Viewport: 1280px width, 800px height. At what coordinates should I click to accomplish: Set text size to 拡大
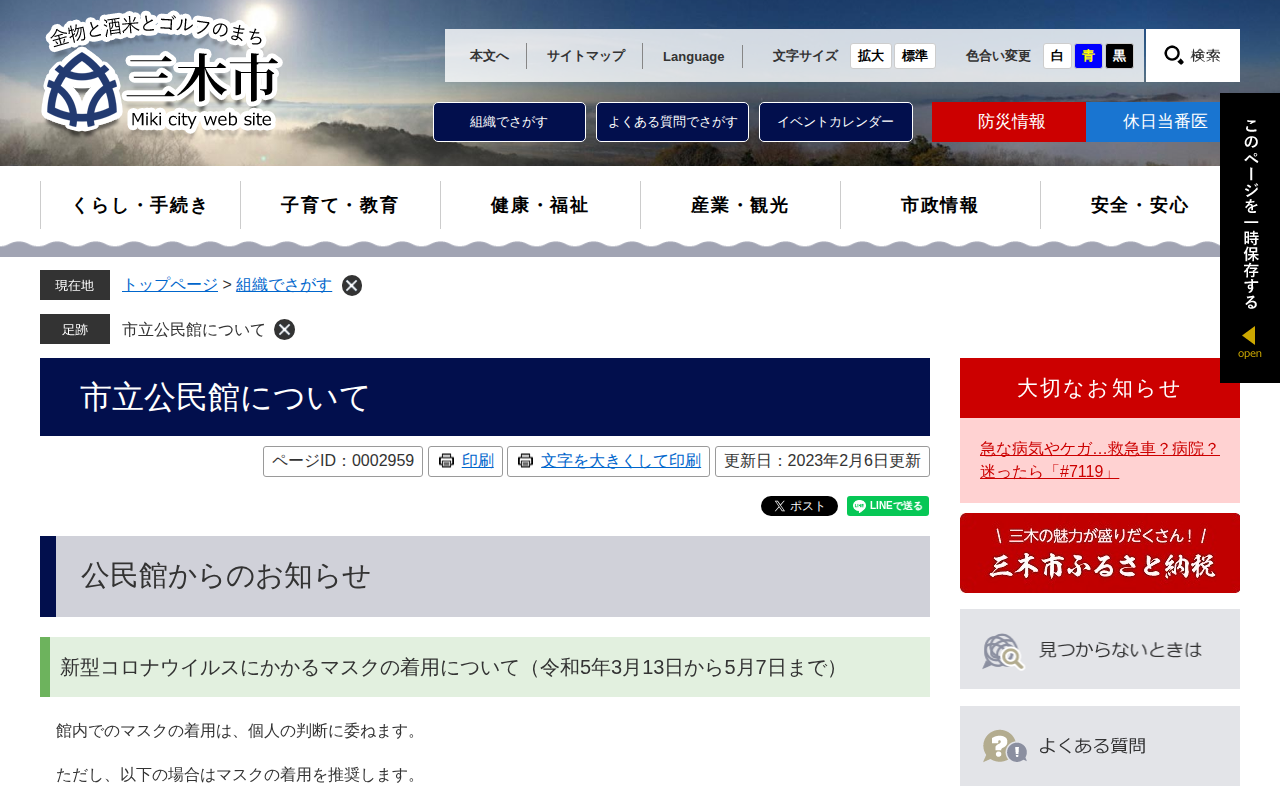(x=871, y=56)
